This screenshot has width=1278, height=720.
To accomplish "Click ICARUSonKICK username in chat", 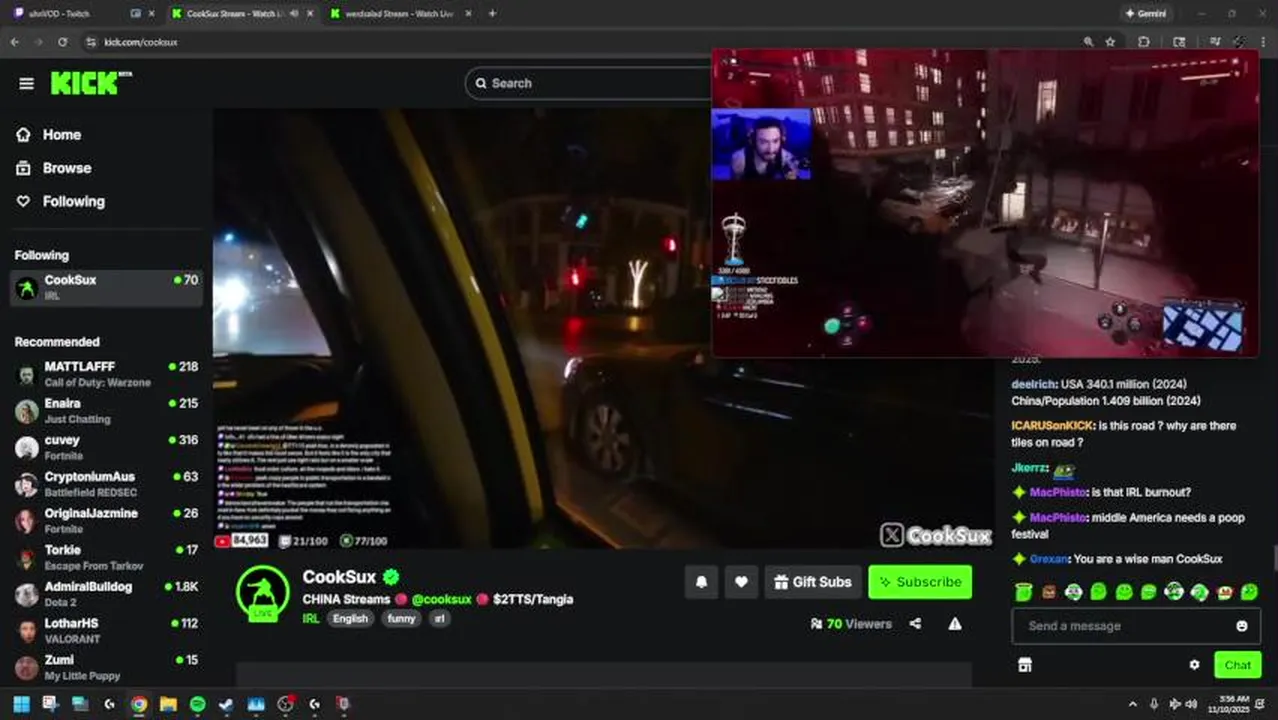I will (x=1051, y=426).
